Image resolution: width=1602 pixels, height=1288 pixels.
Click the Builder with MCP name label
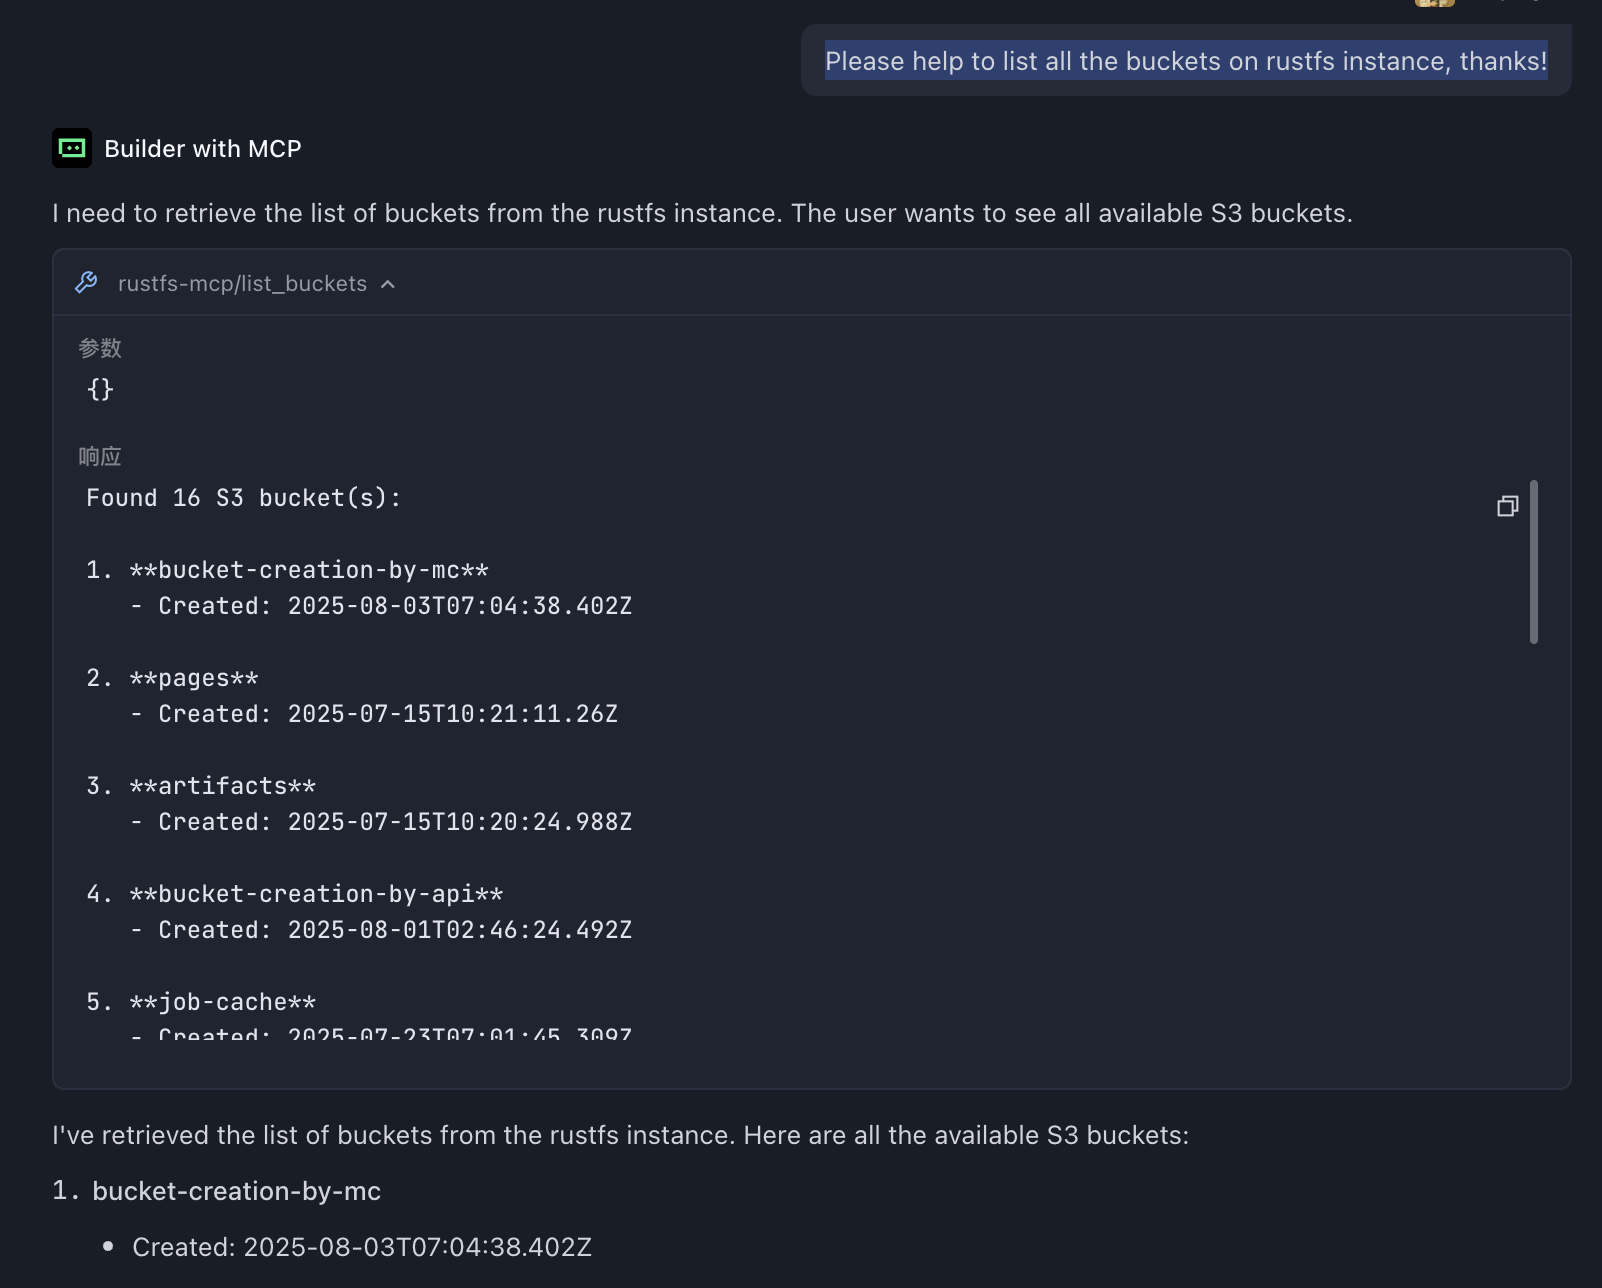[203, 149]
